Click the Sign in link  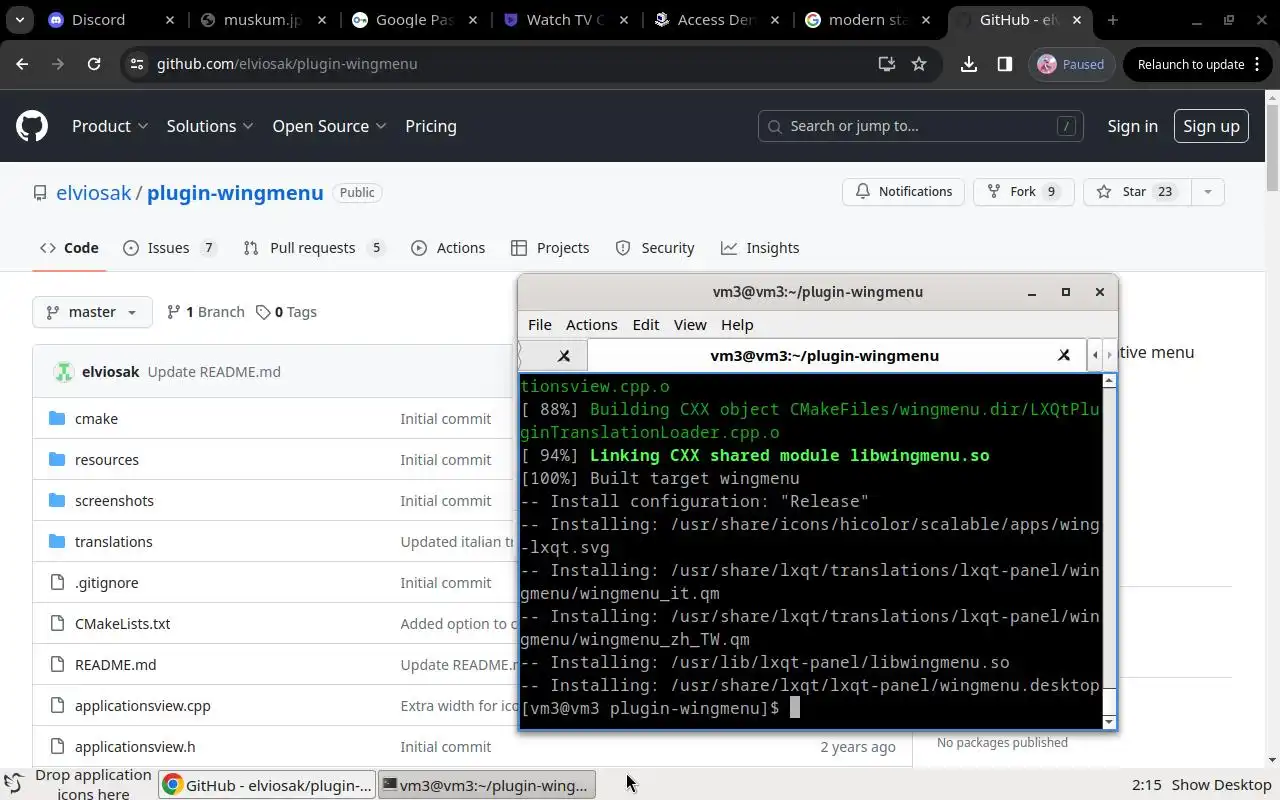tap(1132, 126)
